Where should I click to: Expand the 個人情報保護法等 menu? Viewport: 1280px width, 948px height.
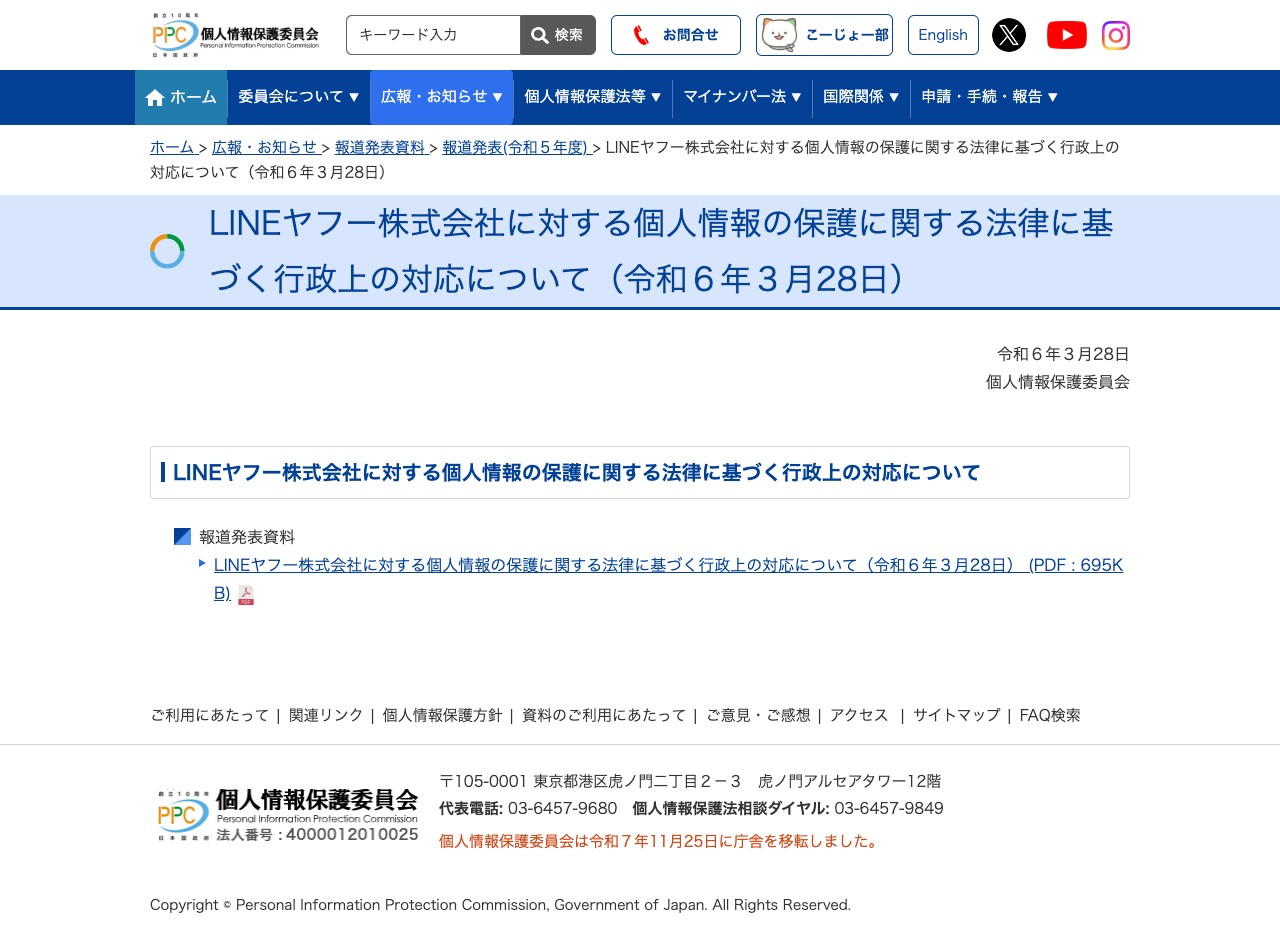(593, 97)
